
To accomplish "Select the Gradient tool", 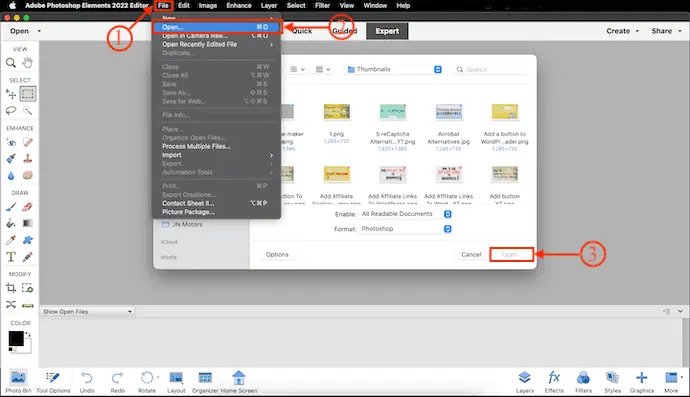I will coord(28,223).
